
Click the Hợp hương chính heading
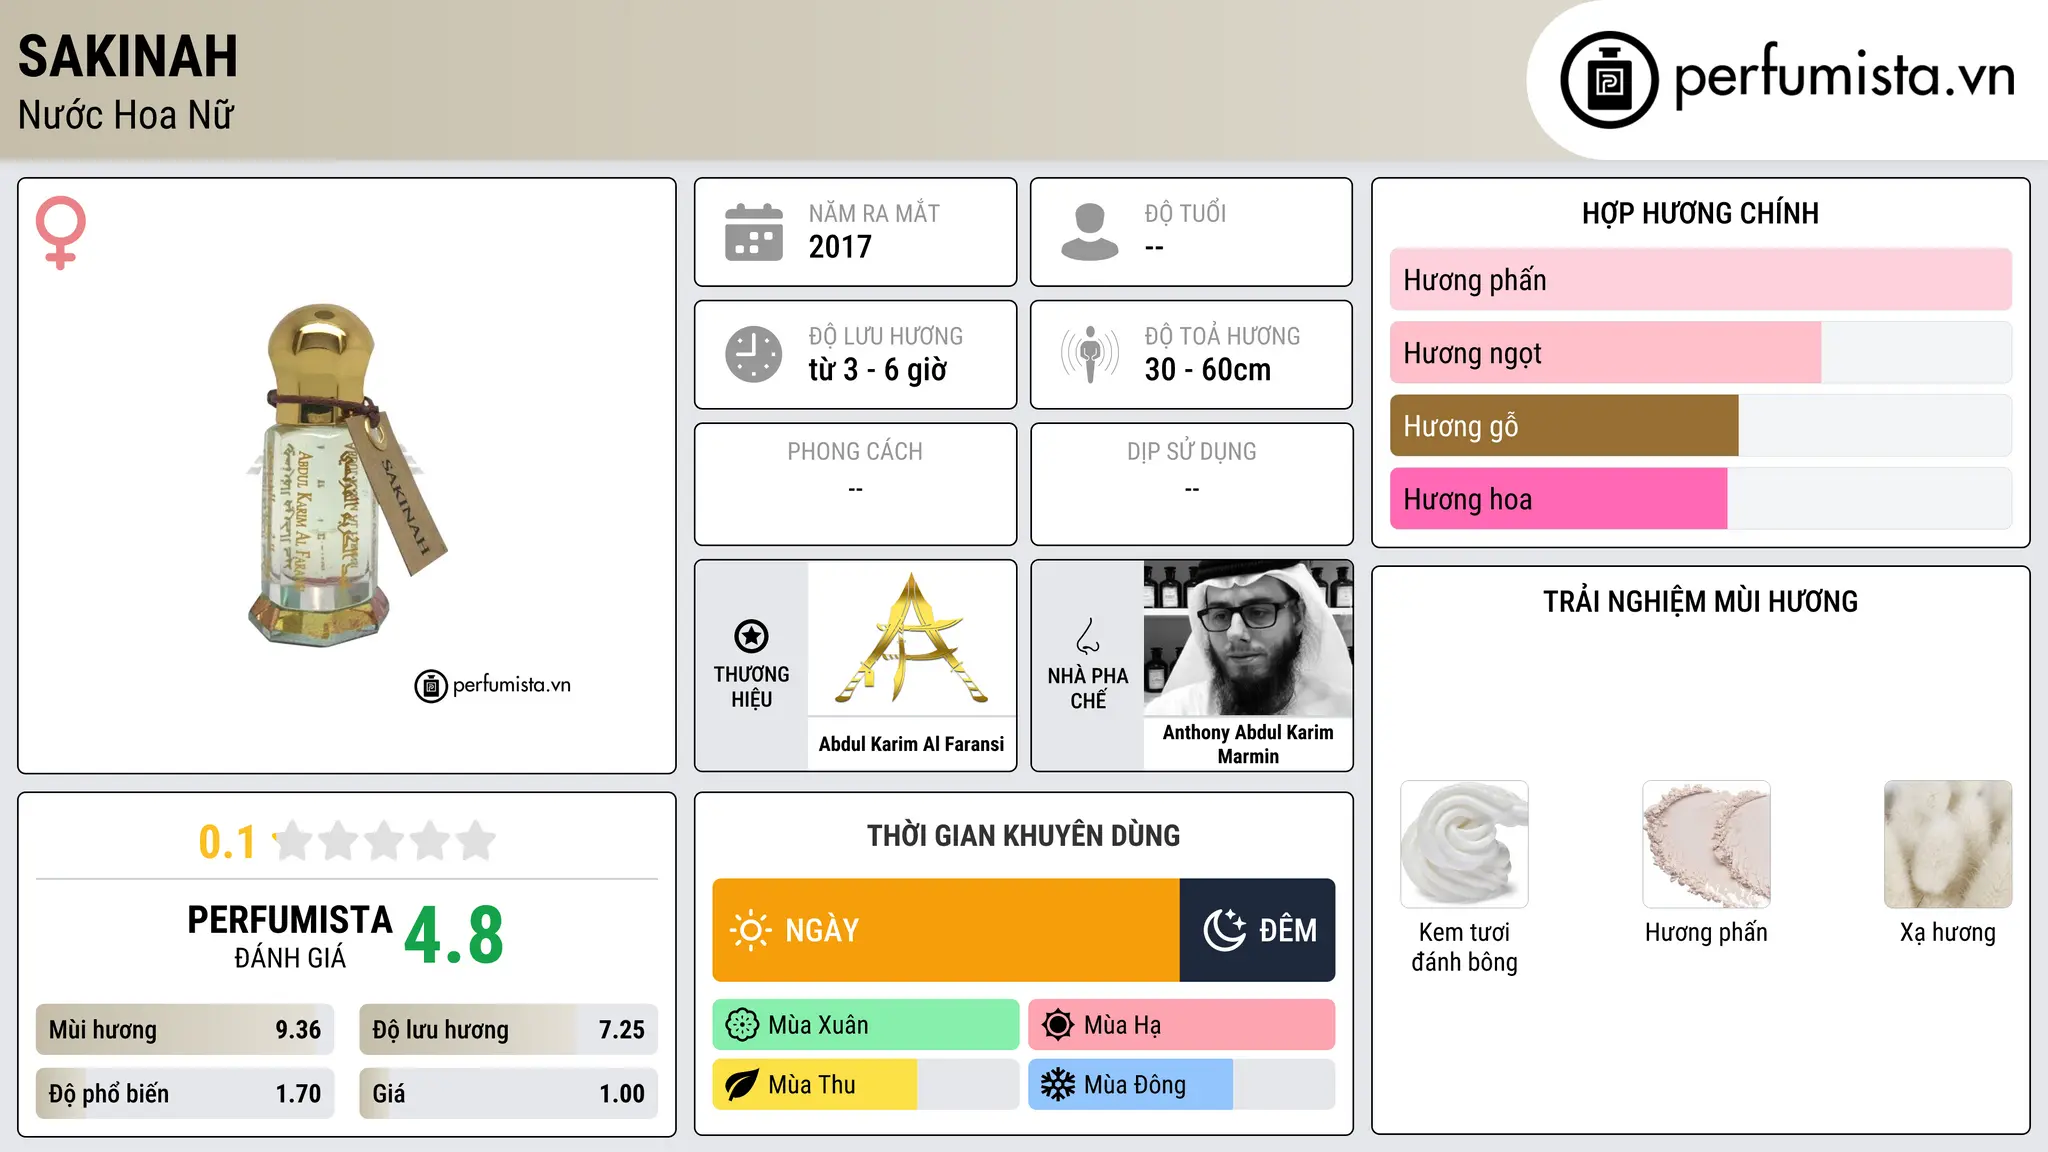(1700, 213)
